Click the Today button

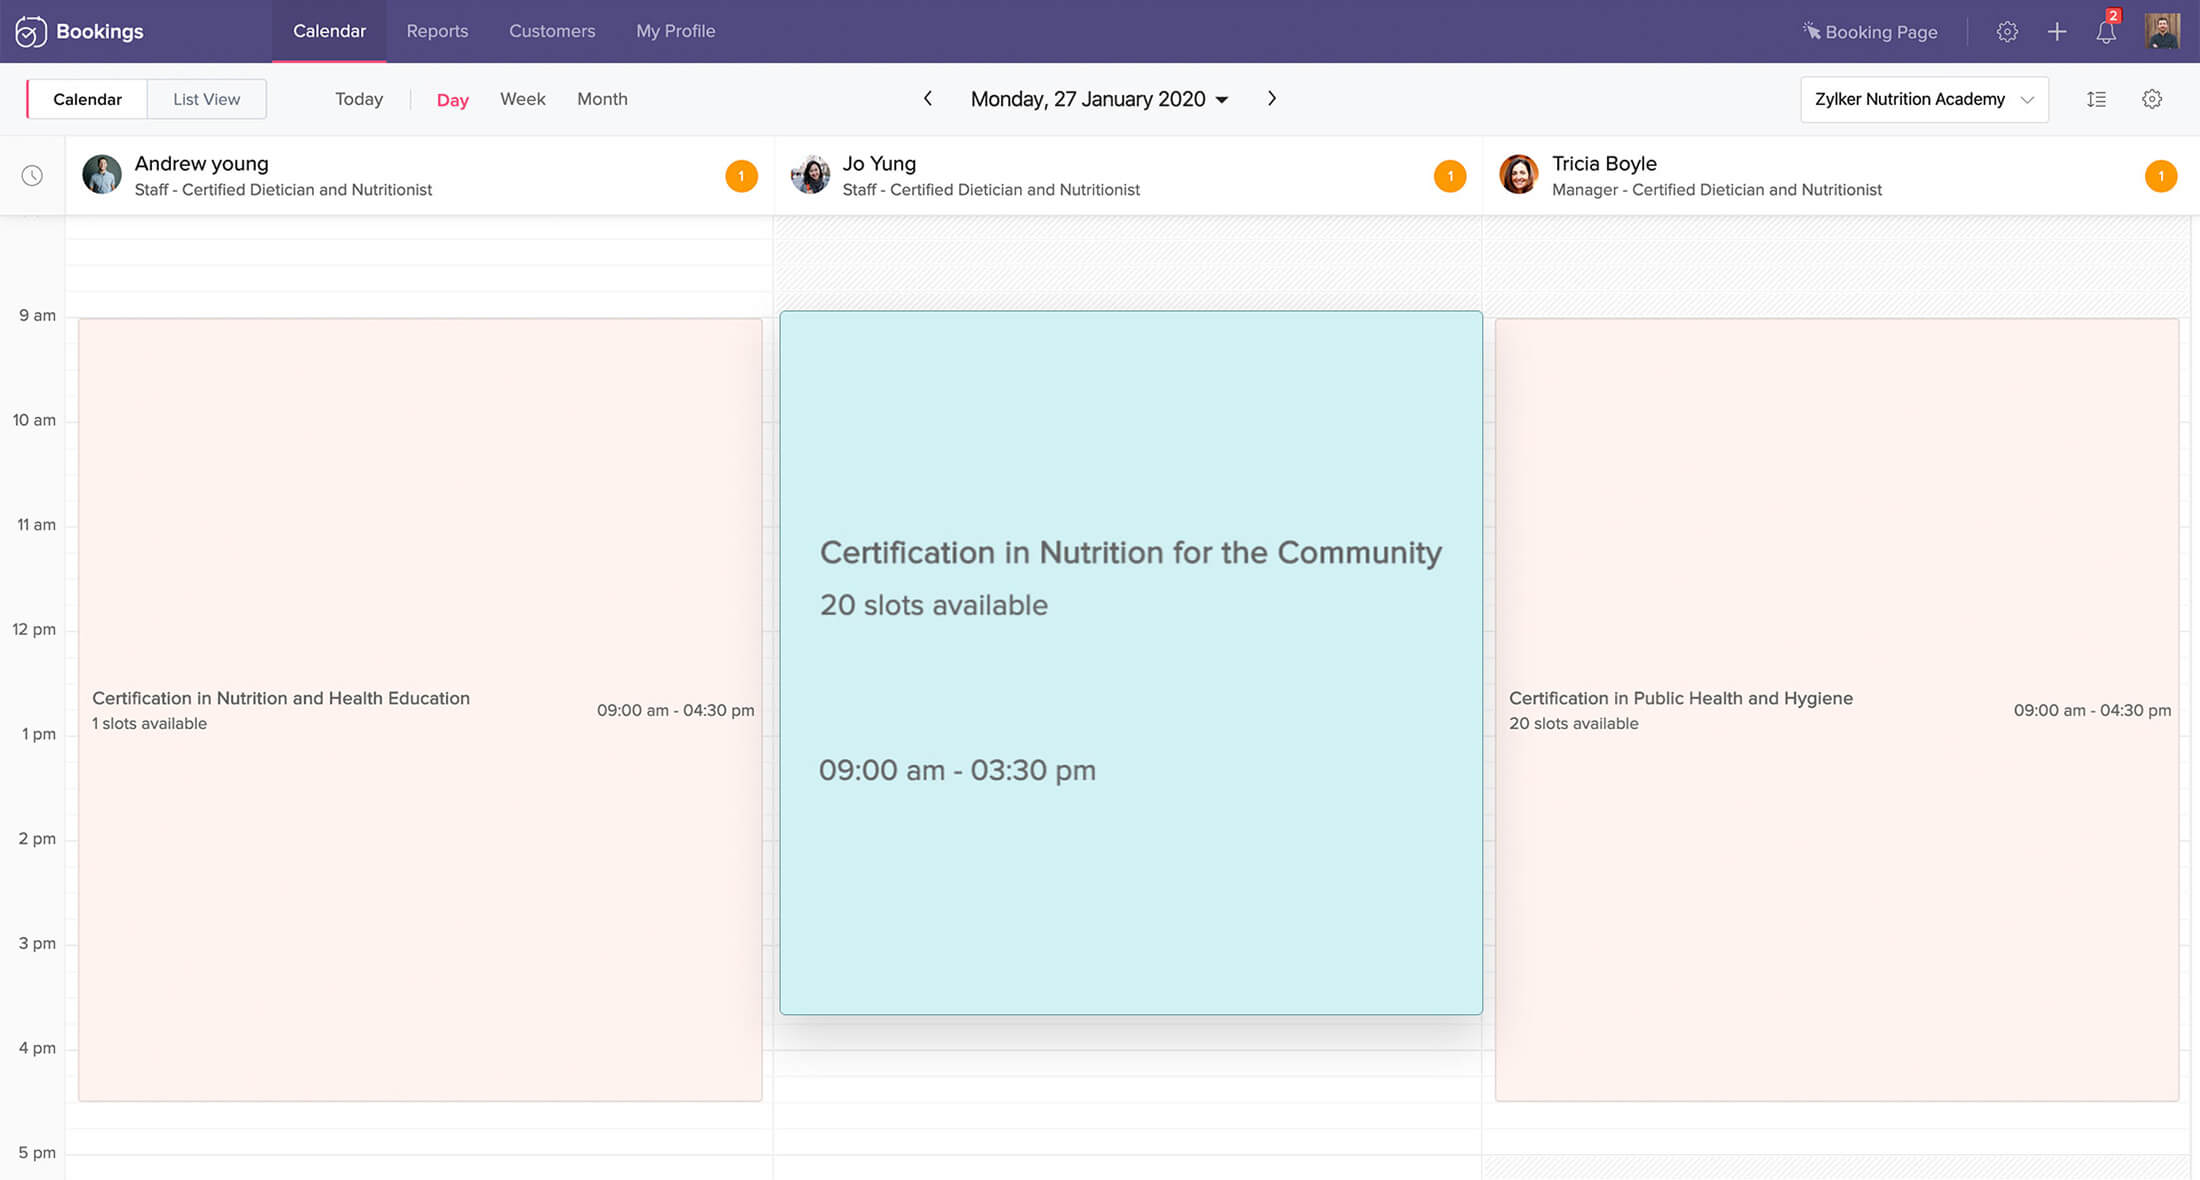click(x=359, y=99)
